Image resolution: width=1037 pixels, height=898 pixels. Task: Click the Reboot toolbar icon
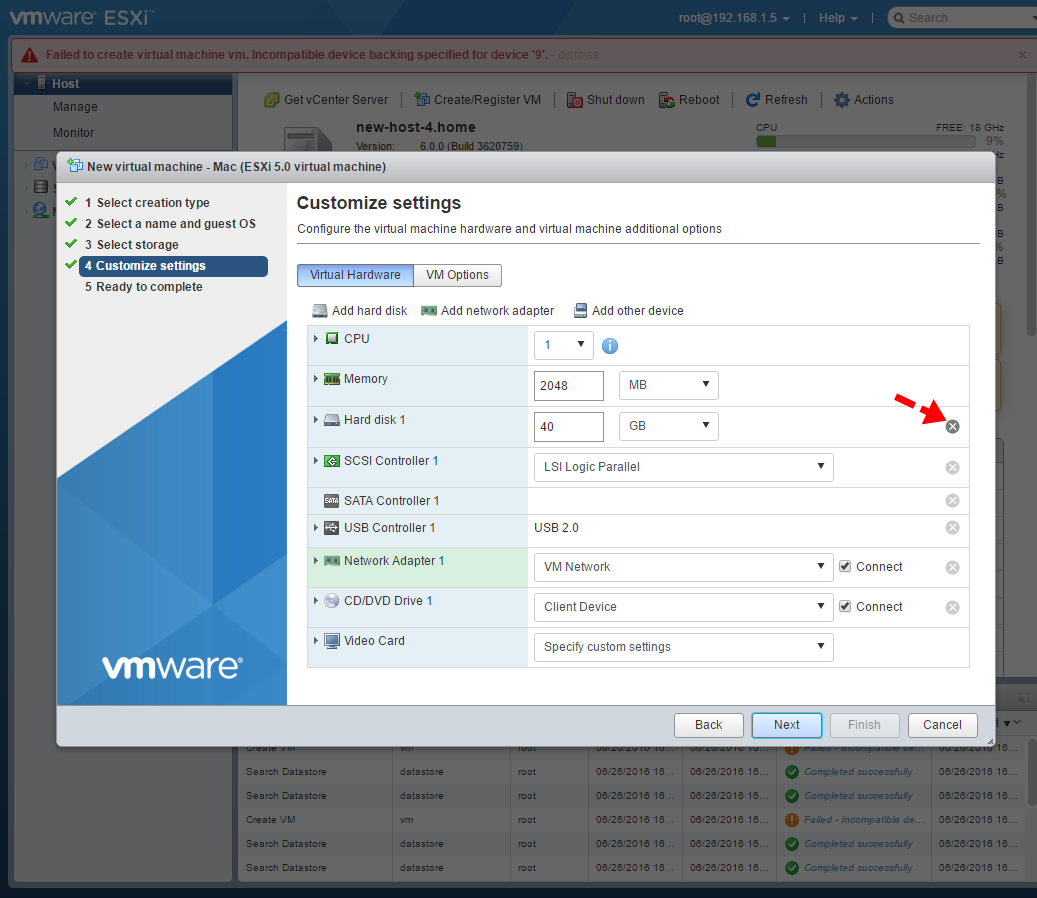667,100
